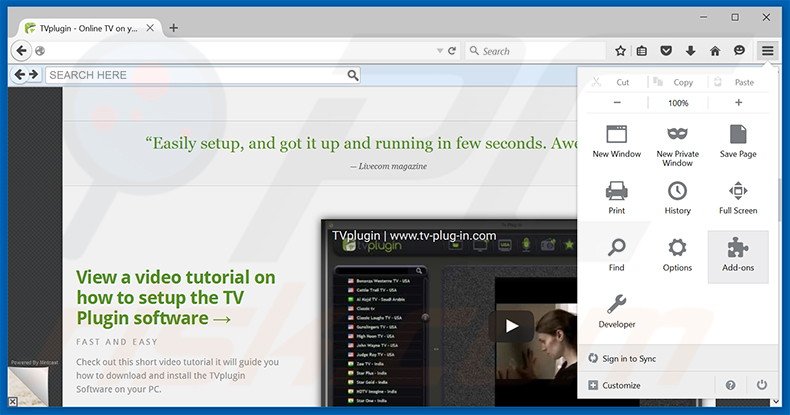Viewport: 790px width, 415px height.
Task: Click the Hello chat smiley icon
Action: [739, 50]
